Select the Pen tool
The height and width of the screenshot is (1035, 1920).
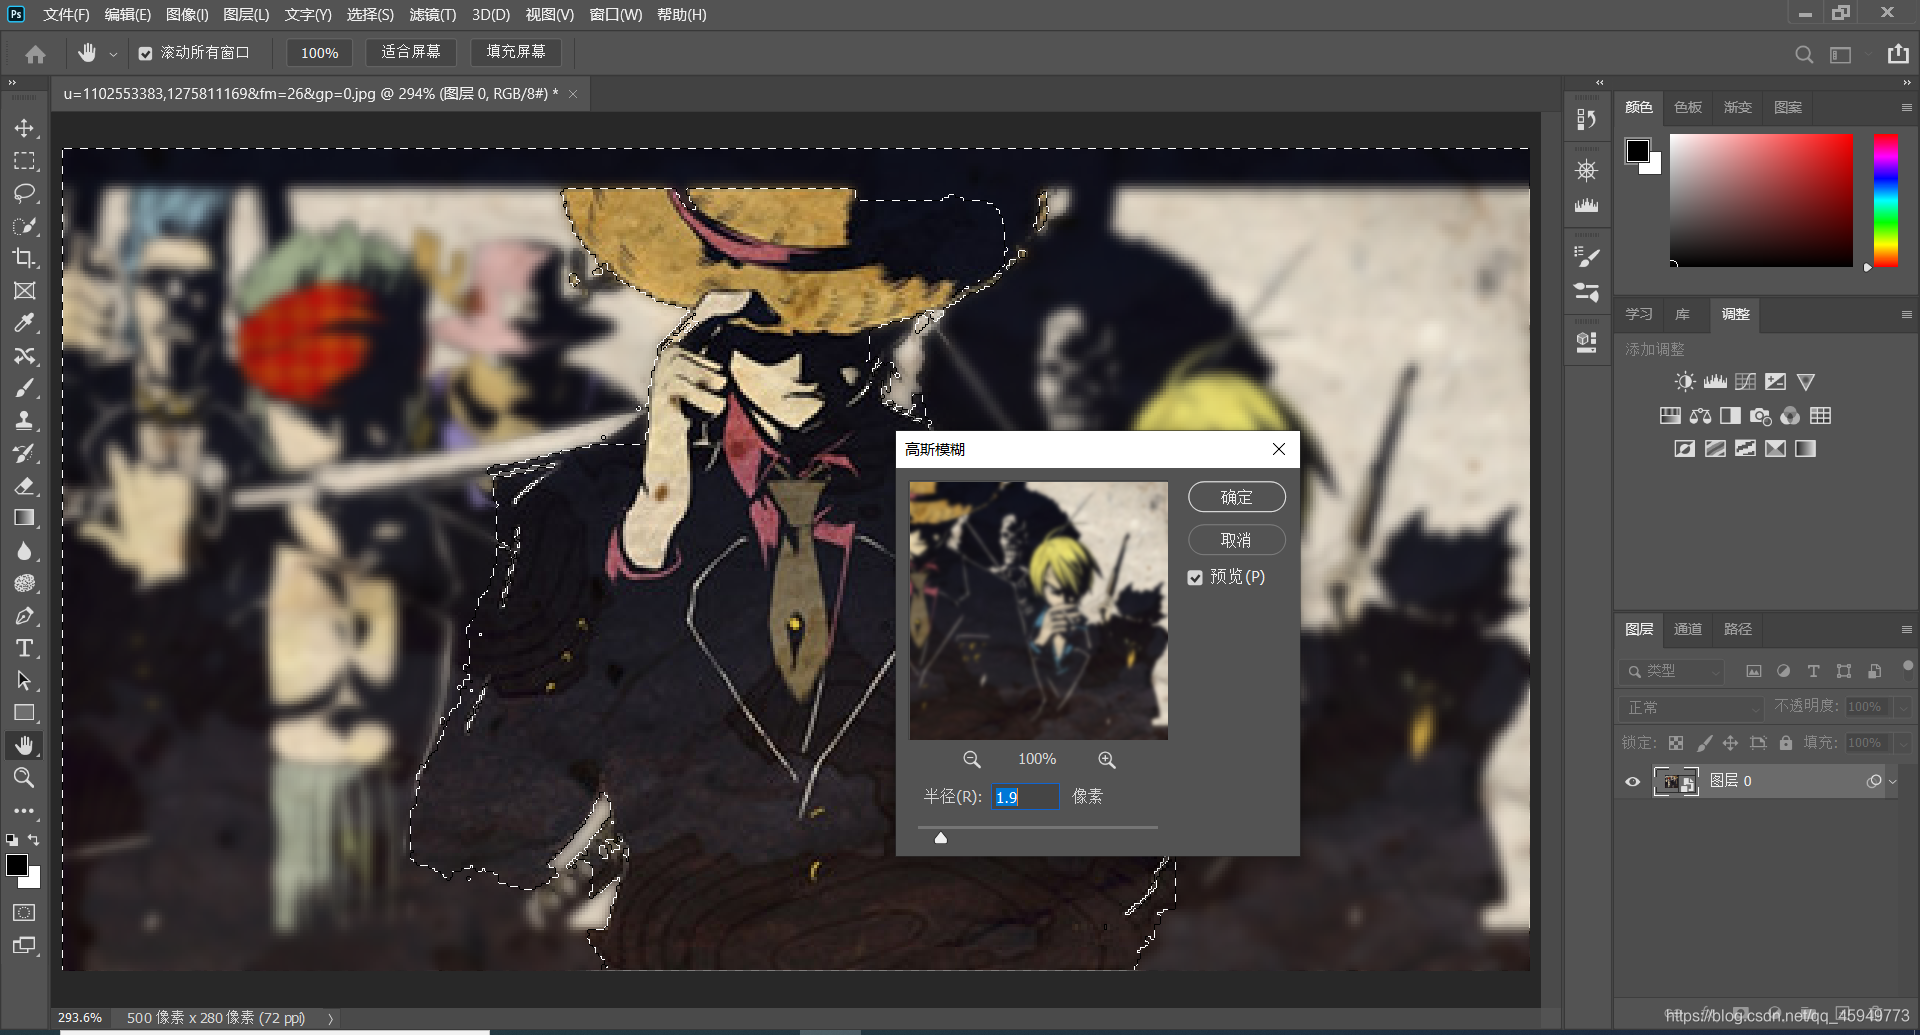tap(24, 616)
